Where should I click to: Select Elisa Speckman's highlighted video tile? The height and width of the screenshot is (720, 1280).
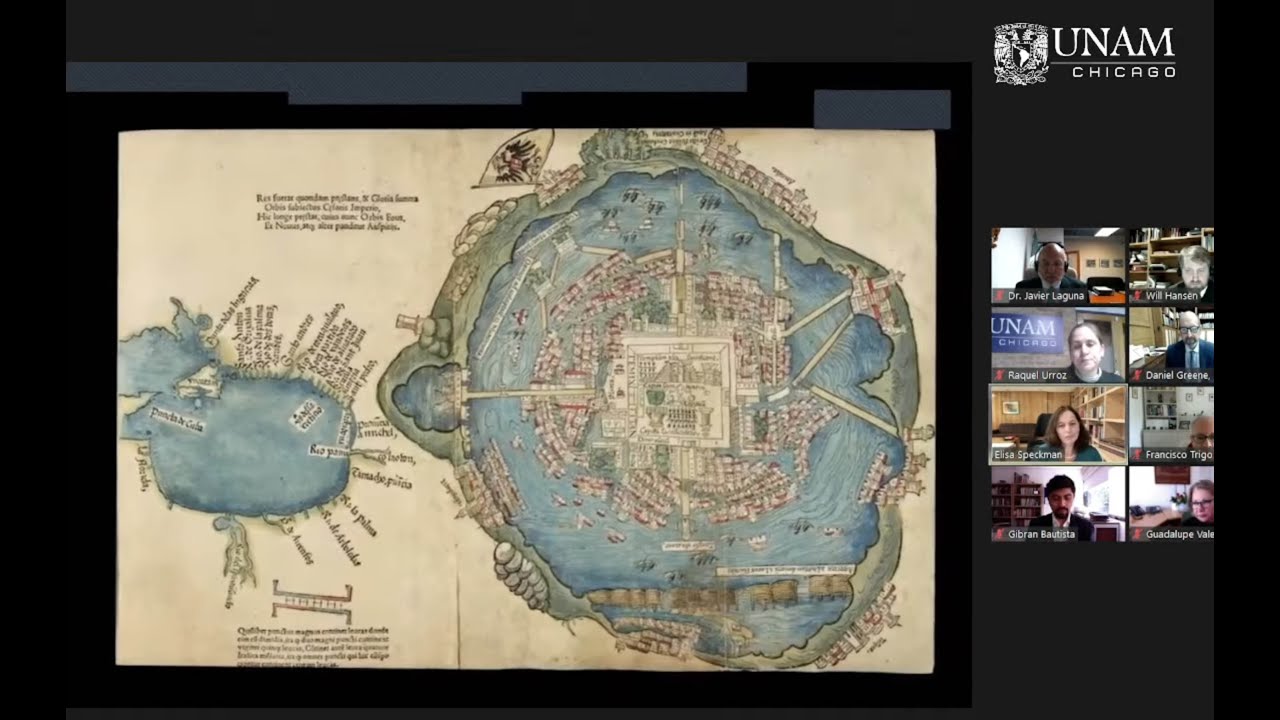(x=1058, y=425)
